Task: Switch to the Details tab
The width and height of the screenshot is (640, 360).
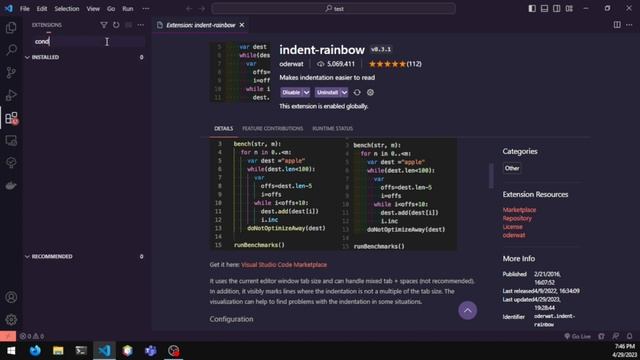Action: 224,129
